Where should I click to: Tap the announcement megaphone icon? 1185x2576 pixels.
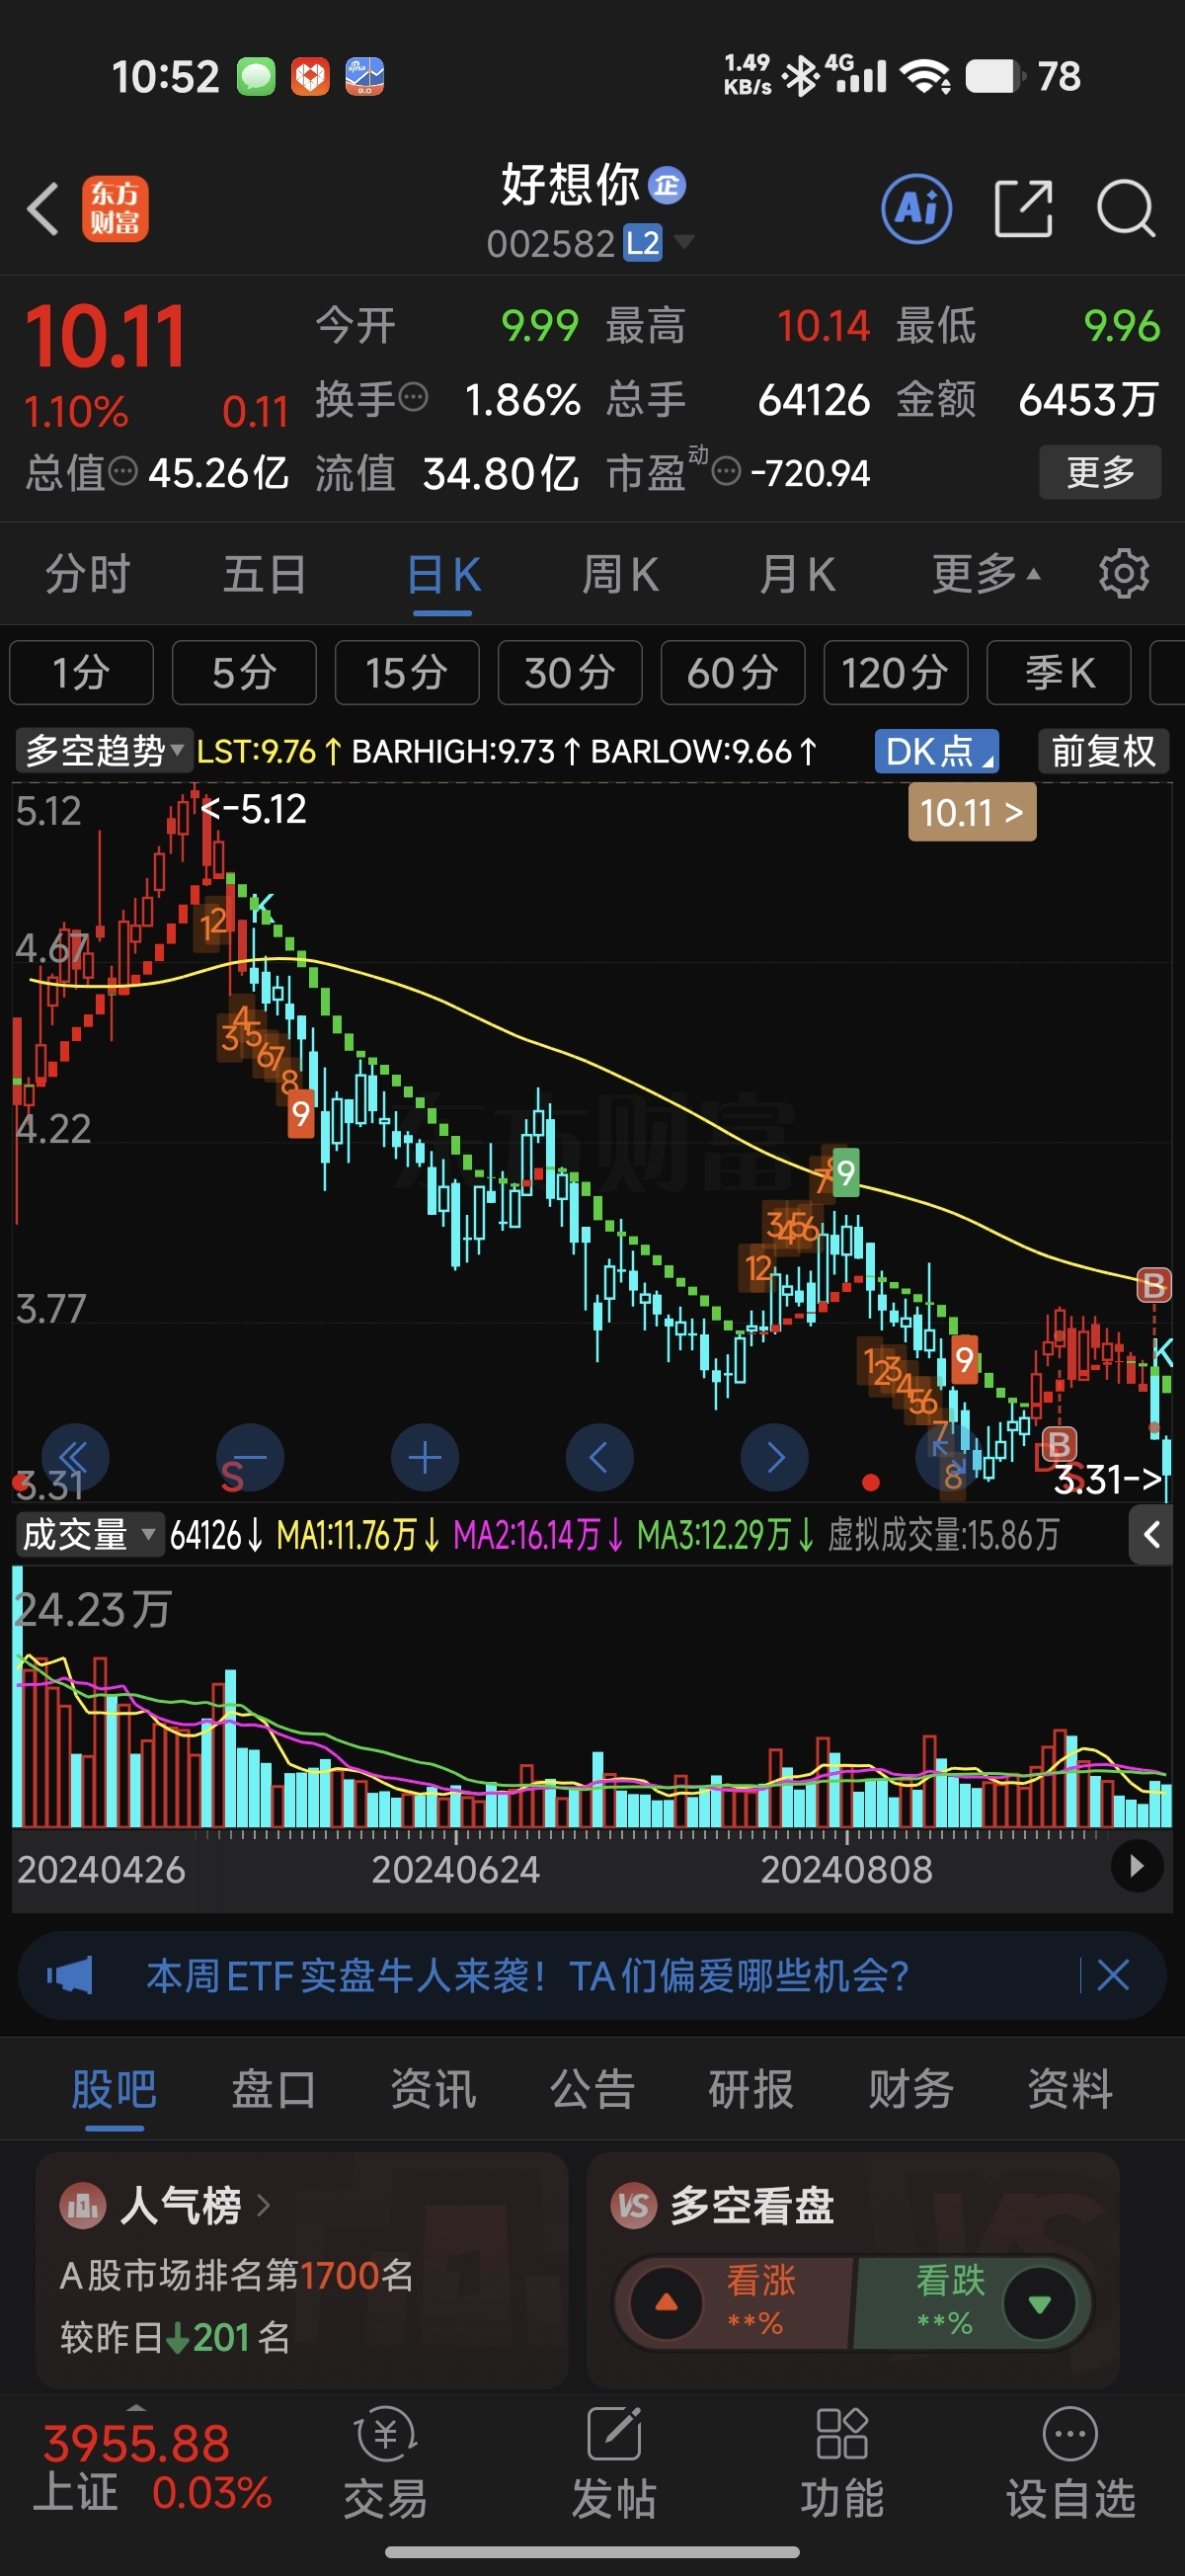click(x=69, y=1975)
